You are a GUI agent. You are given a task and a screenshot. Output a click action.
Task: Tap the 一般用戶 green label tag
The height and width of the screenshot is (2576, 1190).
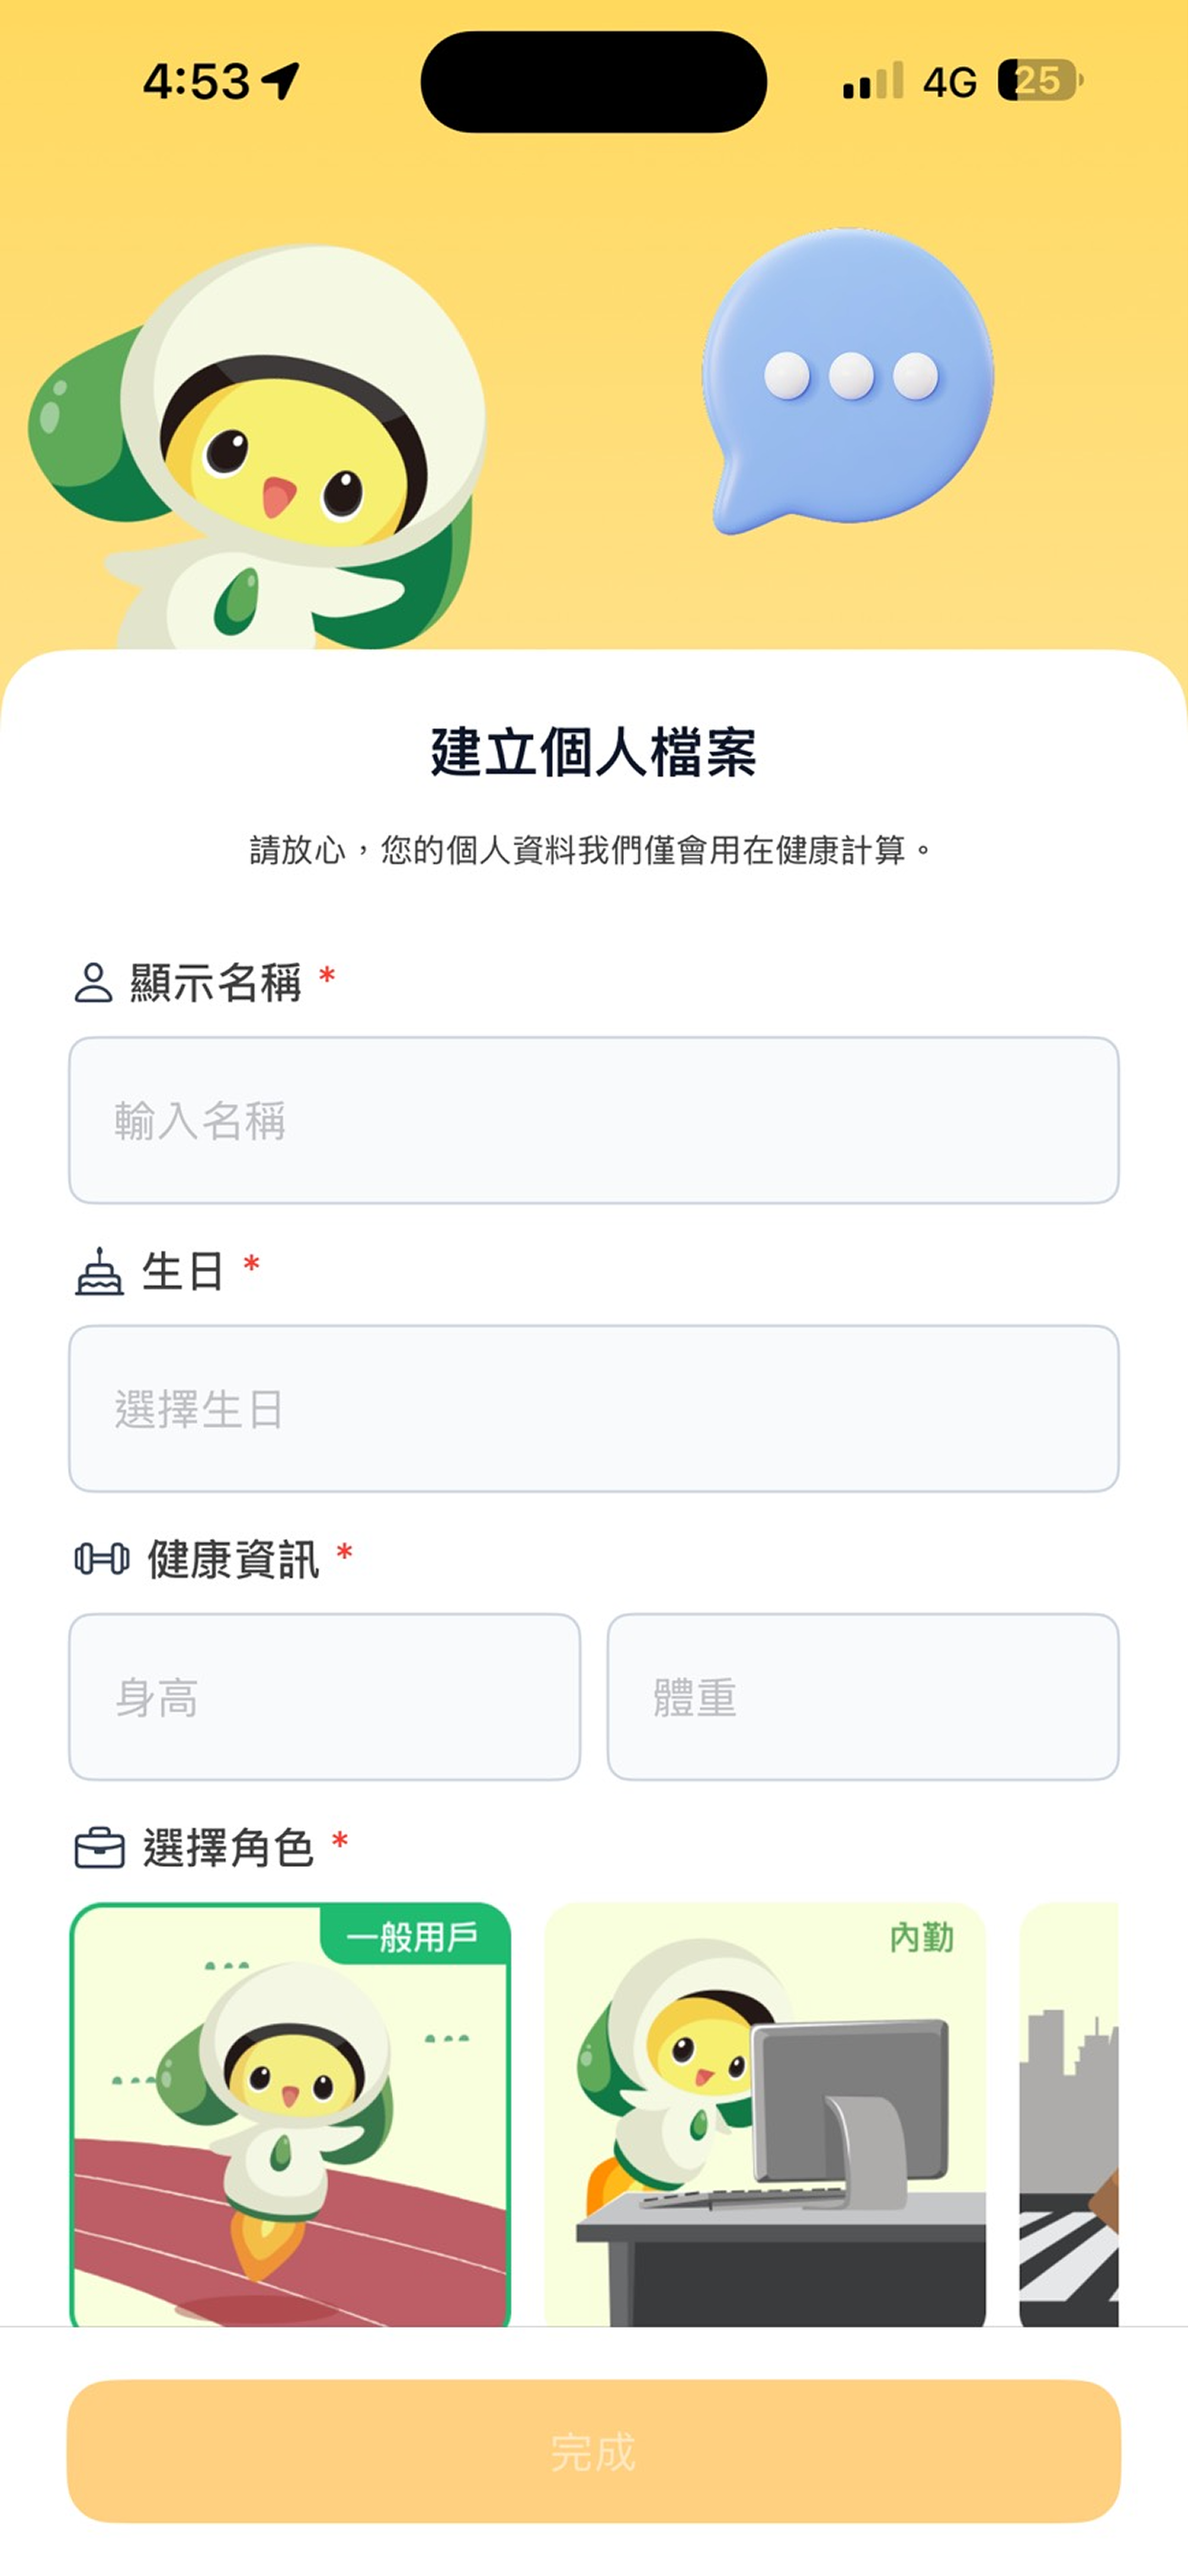coord(414,1936)
